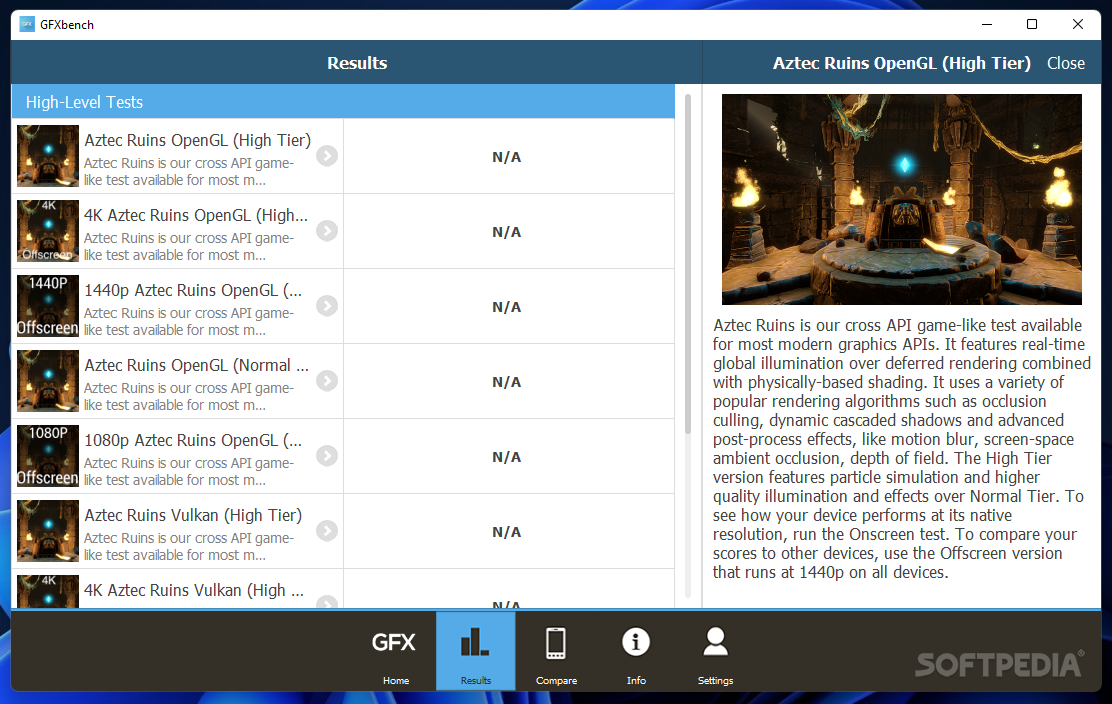Select the Aztec Ruins Vulkan (High Tier) title
Screen dimensions: 1112x704
point(193,515)
